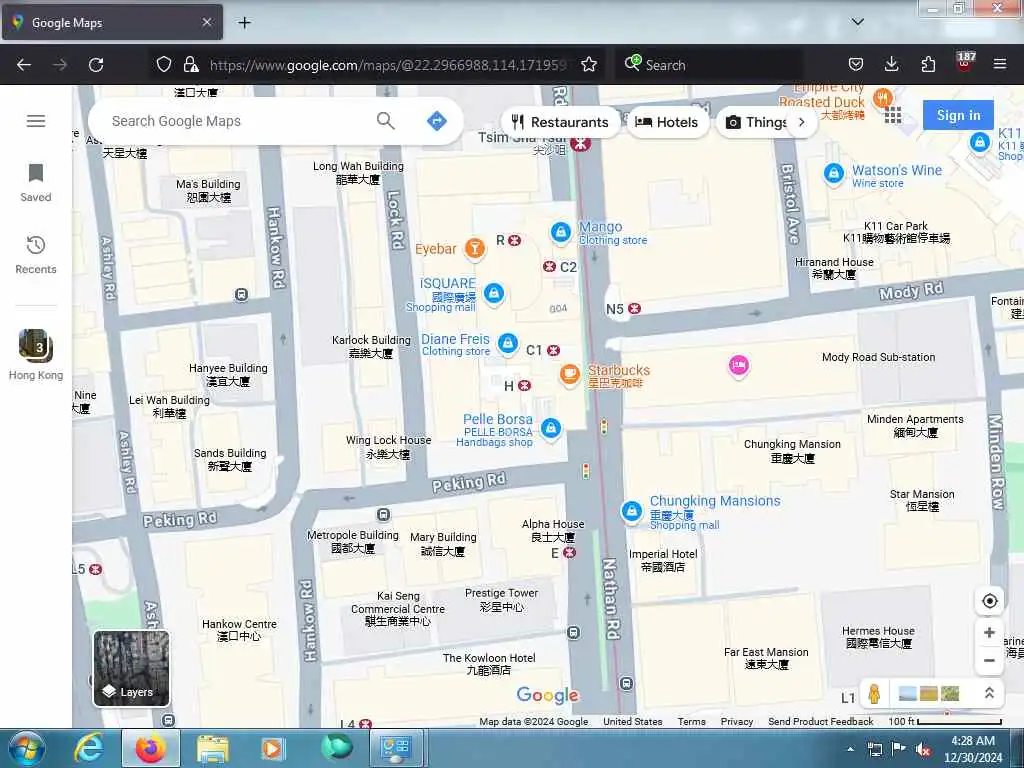Open Firefox application menu

(999, 64)
